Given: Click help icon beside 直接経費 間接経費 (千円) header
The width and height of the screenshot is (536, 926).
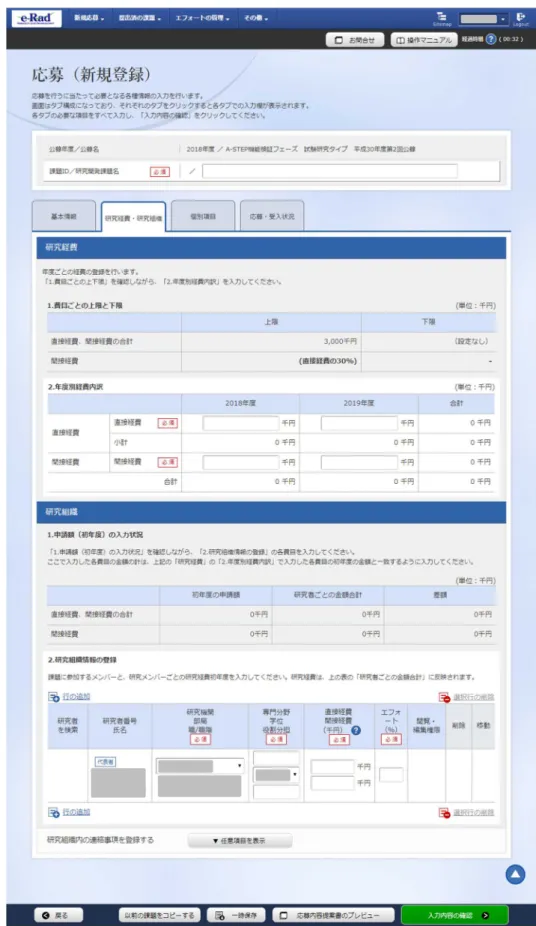Looking at the screenshot, I should pos(356,730).
